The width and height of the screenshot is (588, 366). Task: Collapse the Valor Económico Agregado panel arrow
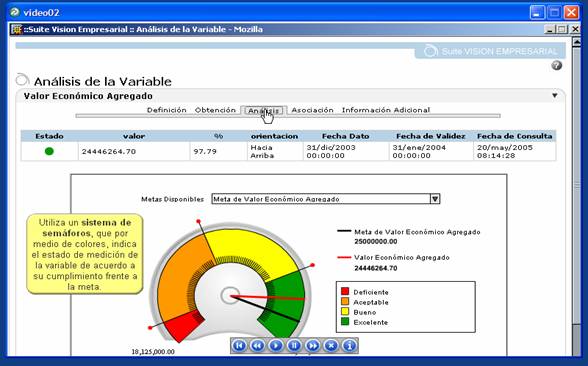pyautogui.click(x=555, y=96)
